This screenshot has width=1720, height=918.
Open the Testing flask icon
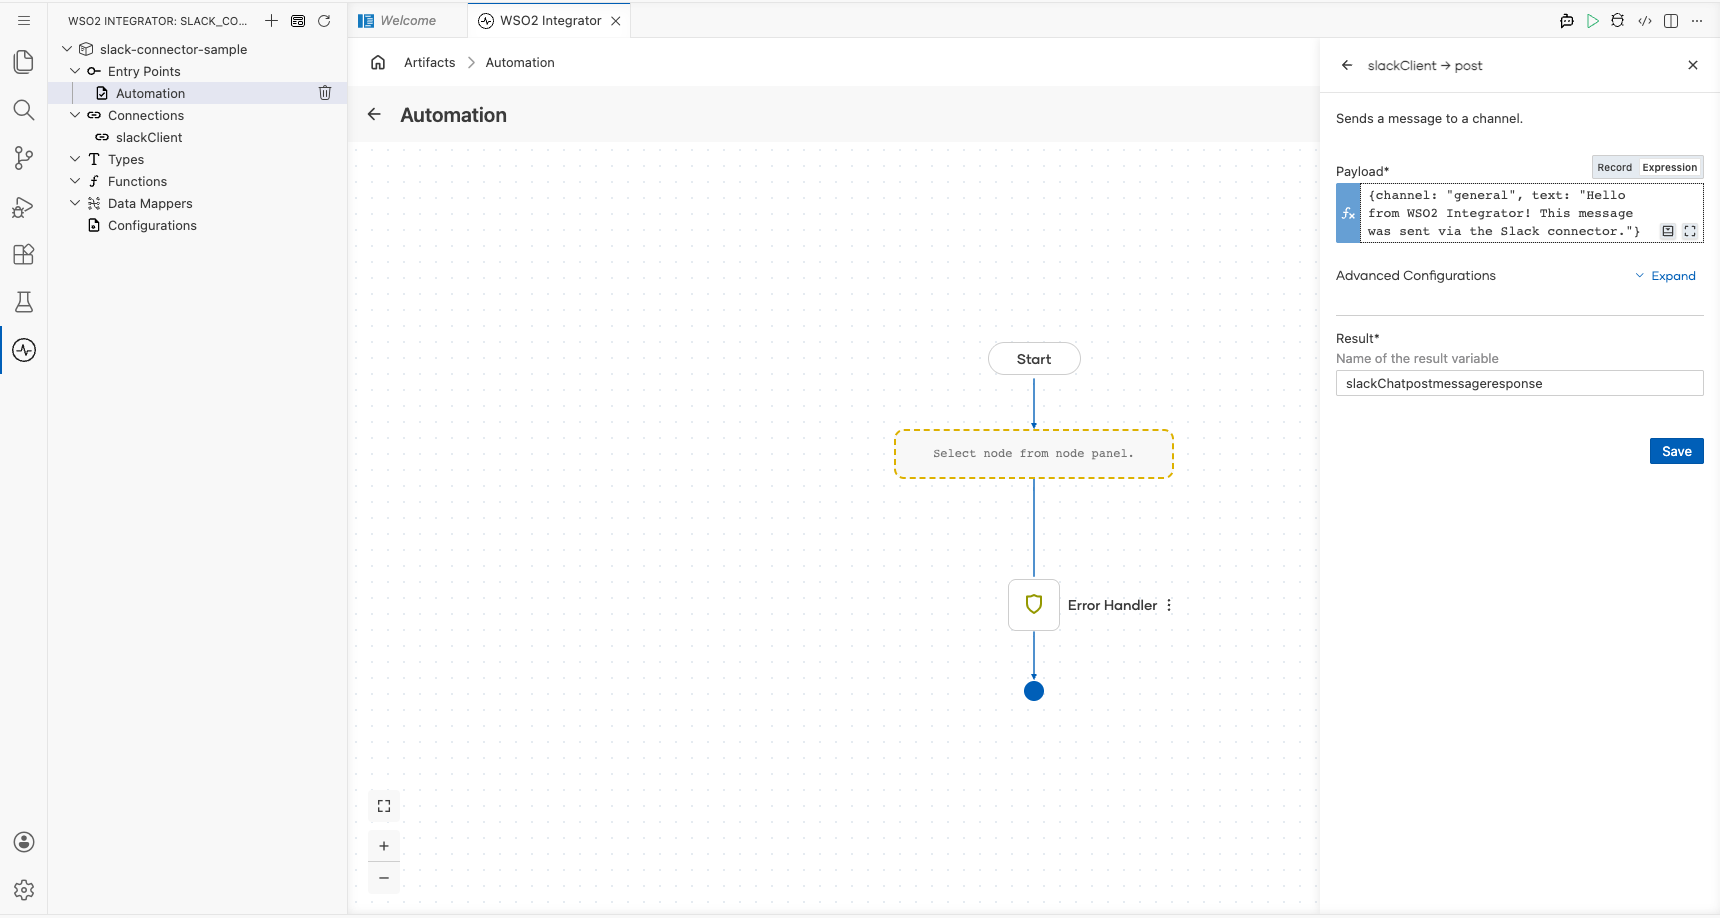24,302
